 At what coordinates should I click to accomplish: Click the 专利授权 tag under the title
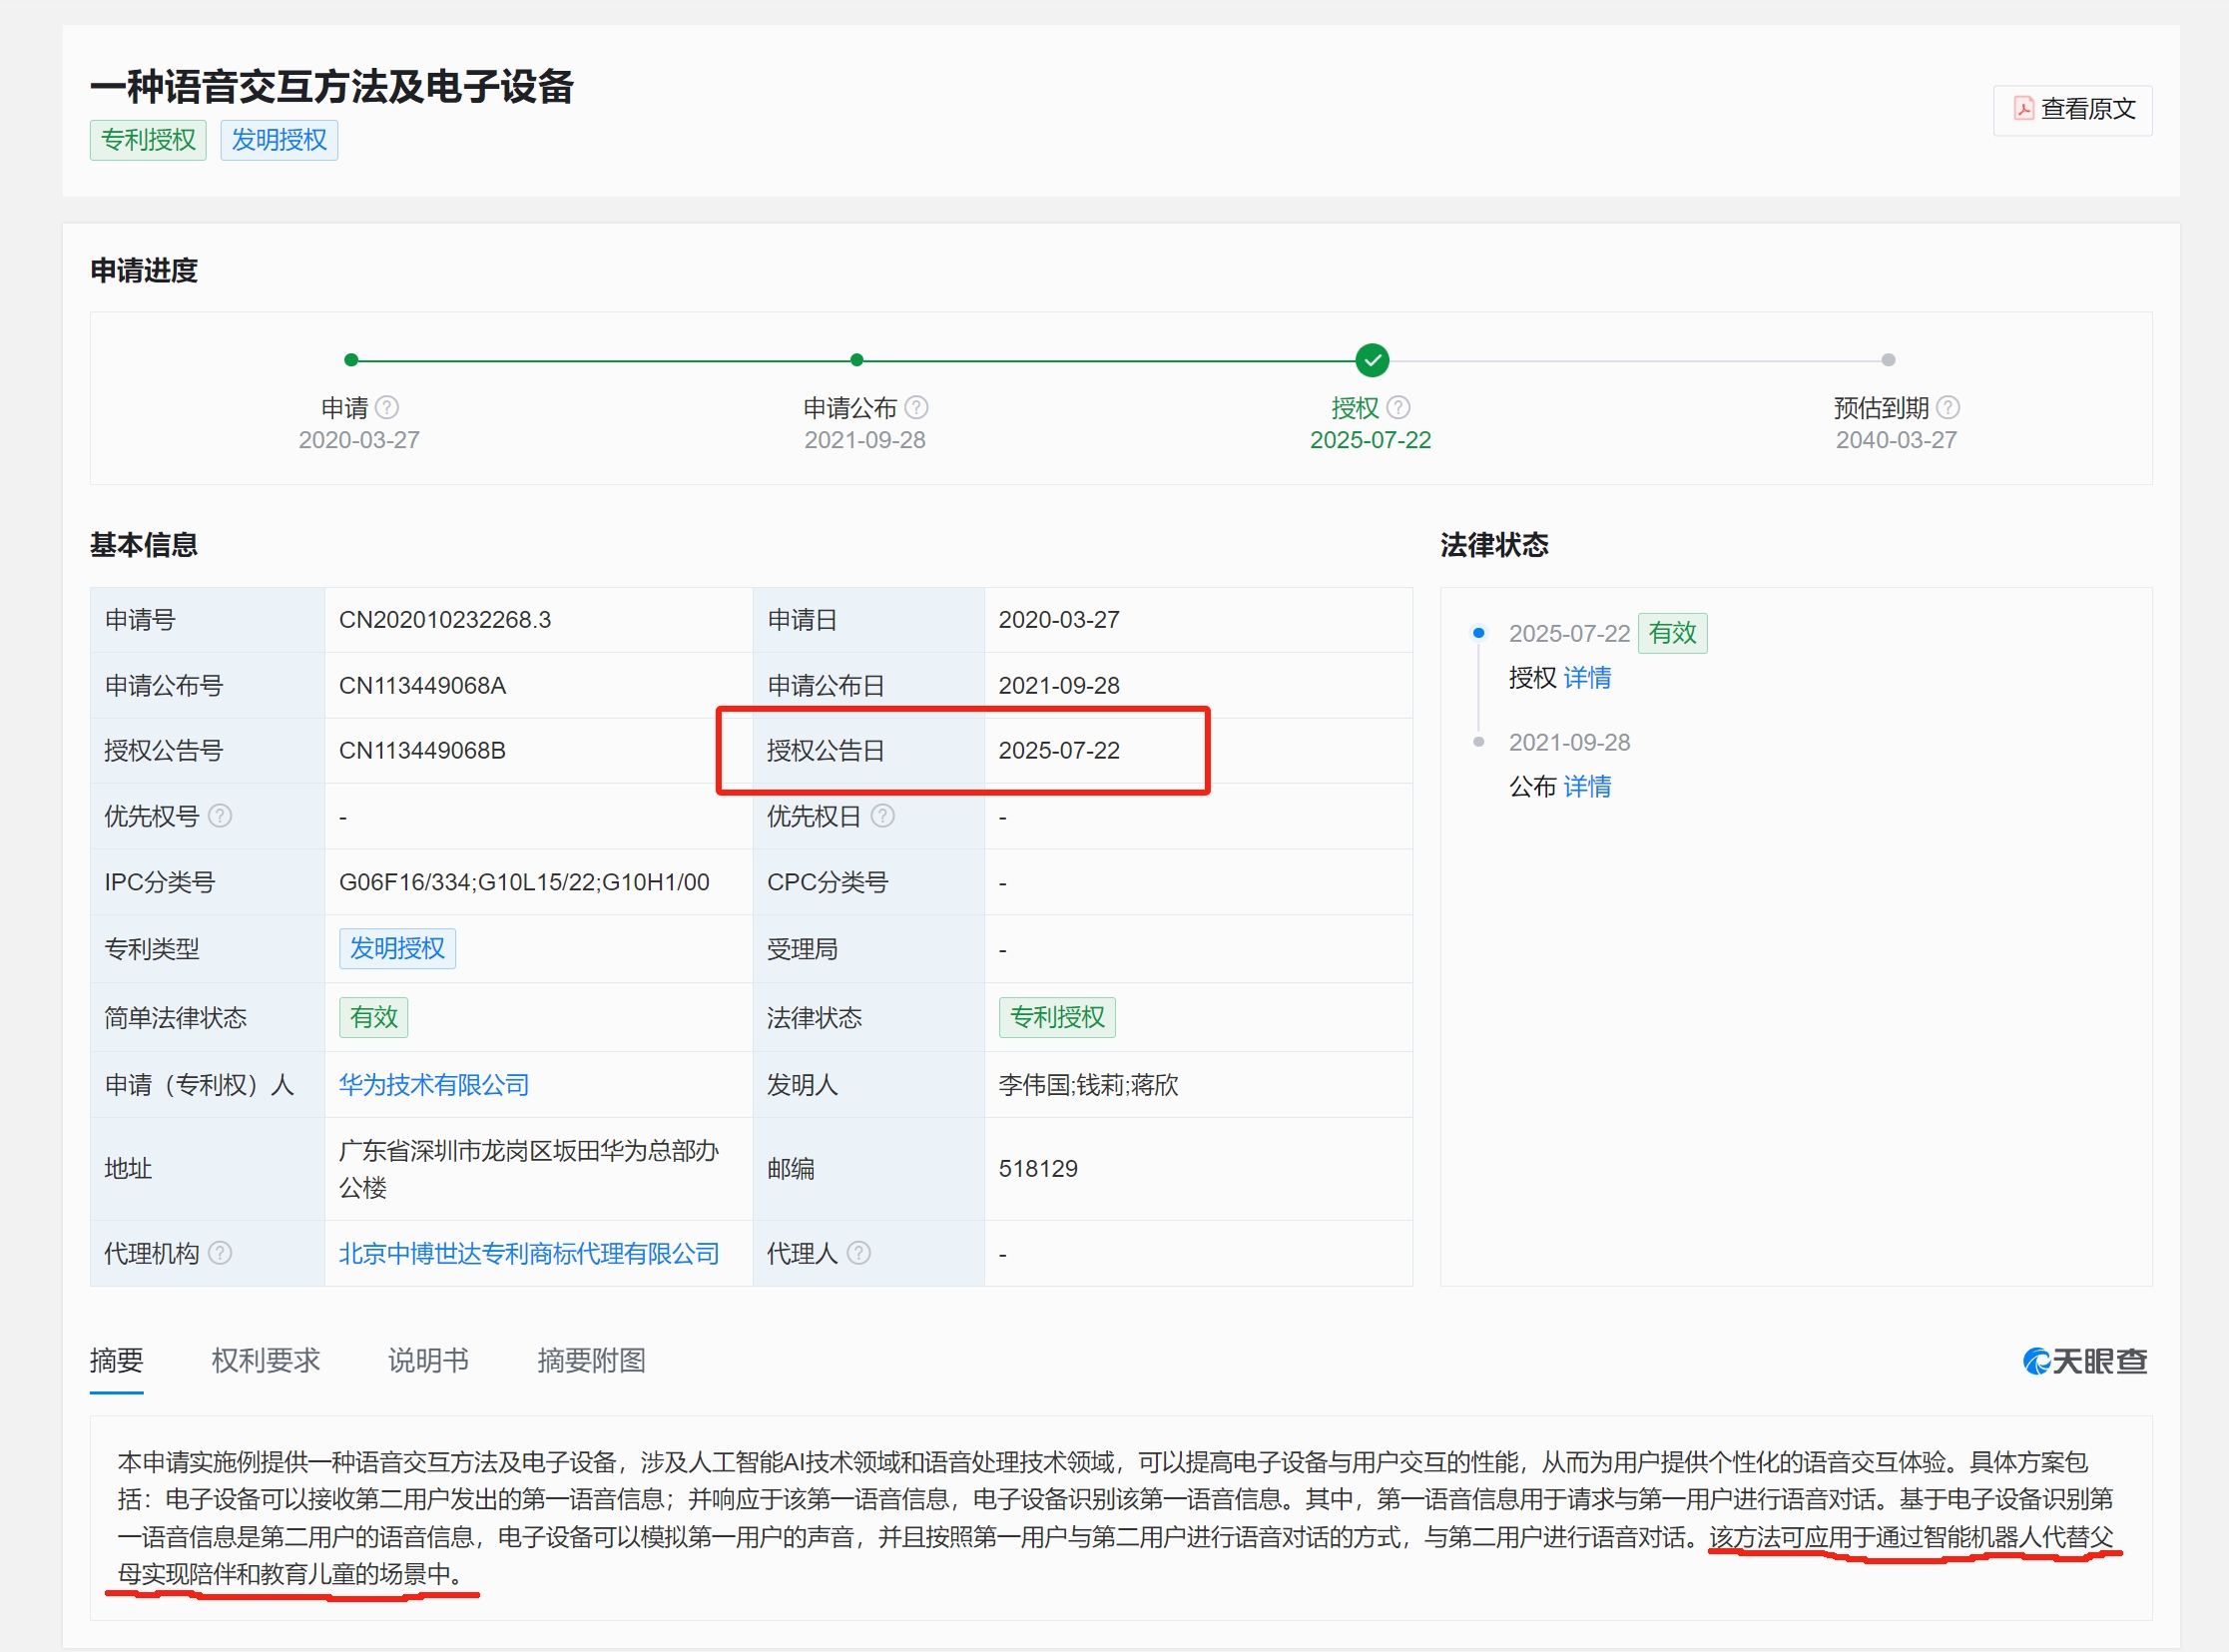point(148,140)
